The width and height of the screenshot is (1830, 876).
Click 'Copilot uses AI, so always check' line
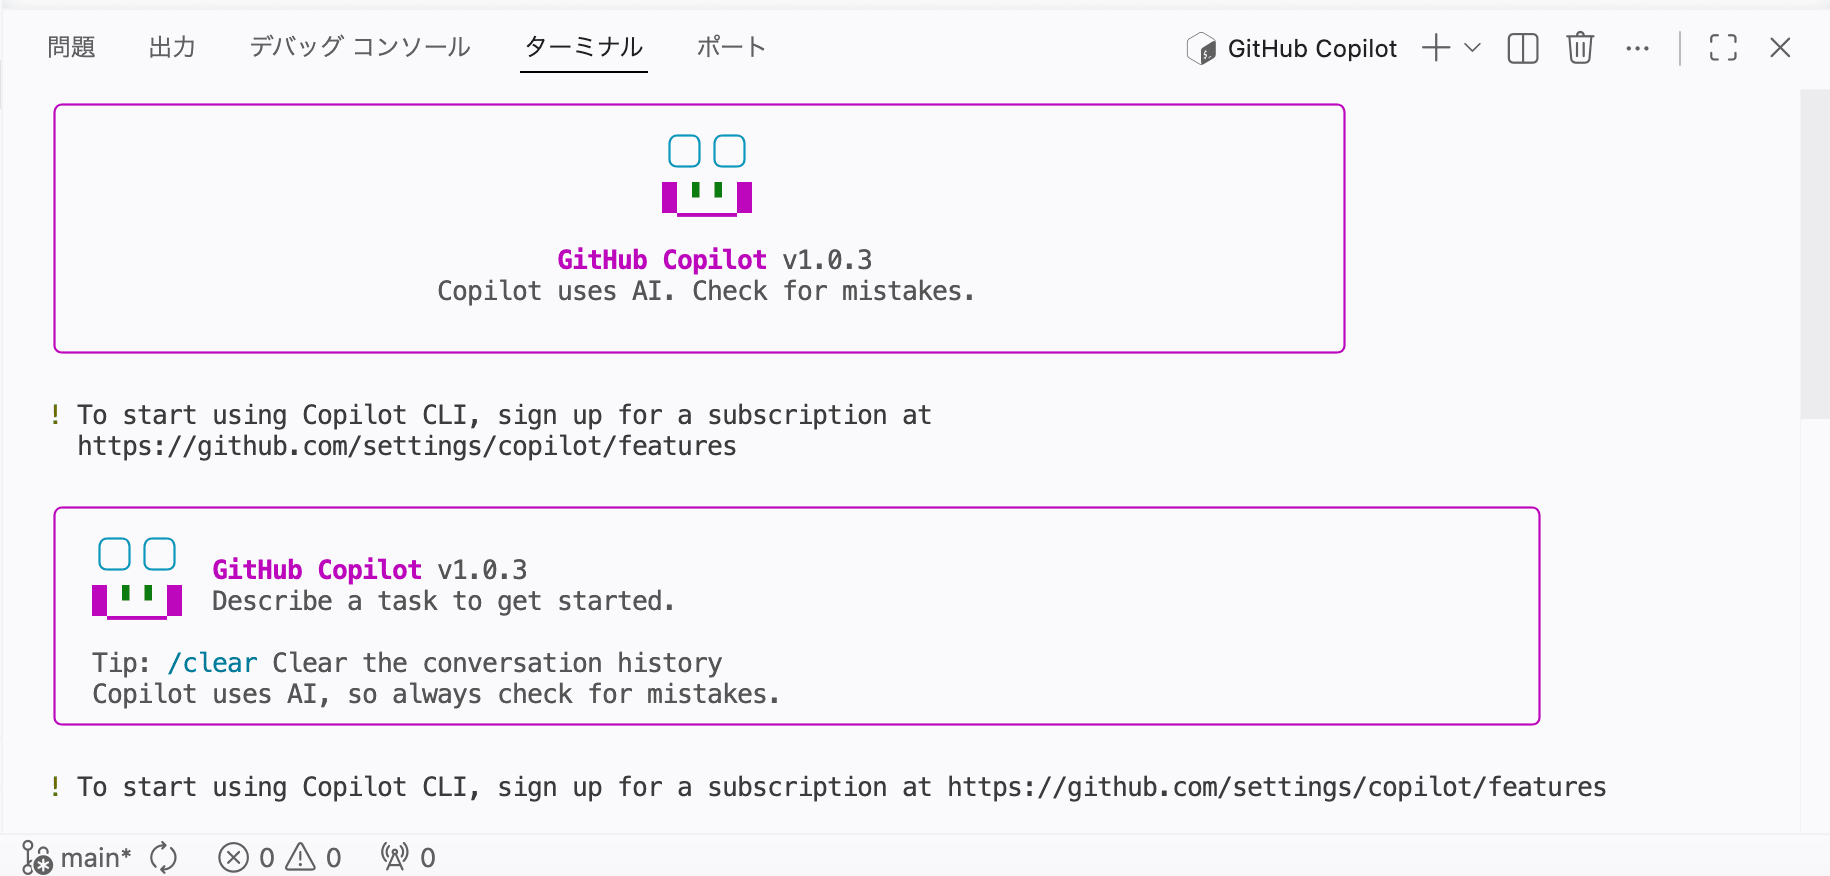pyautogui.click(x=436, y=694)
